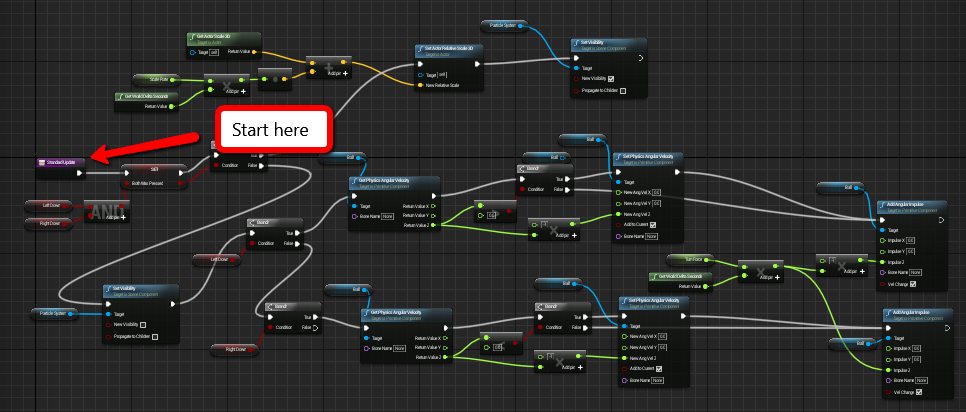Select the Particle System variable feeding upper Set Visibility
Screen dimensions: 966x412
505,25
